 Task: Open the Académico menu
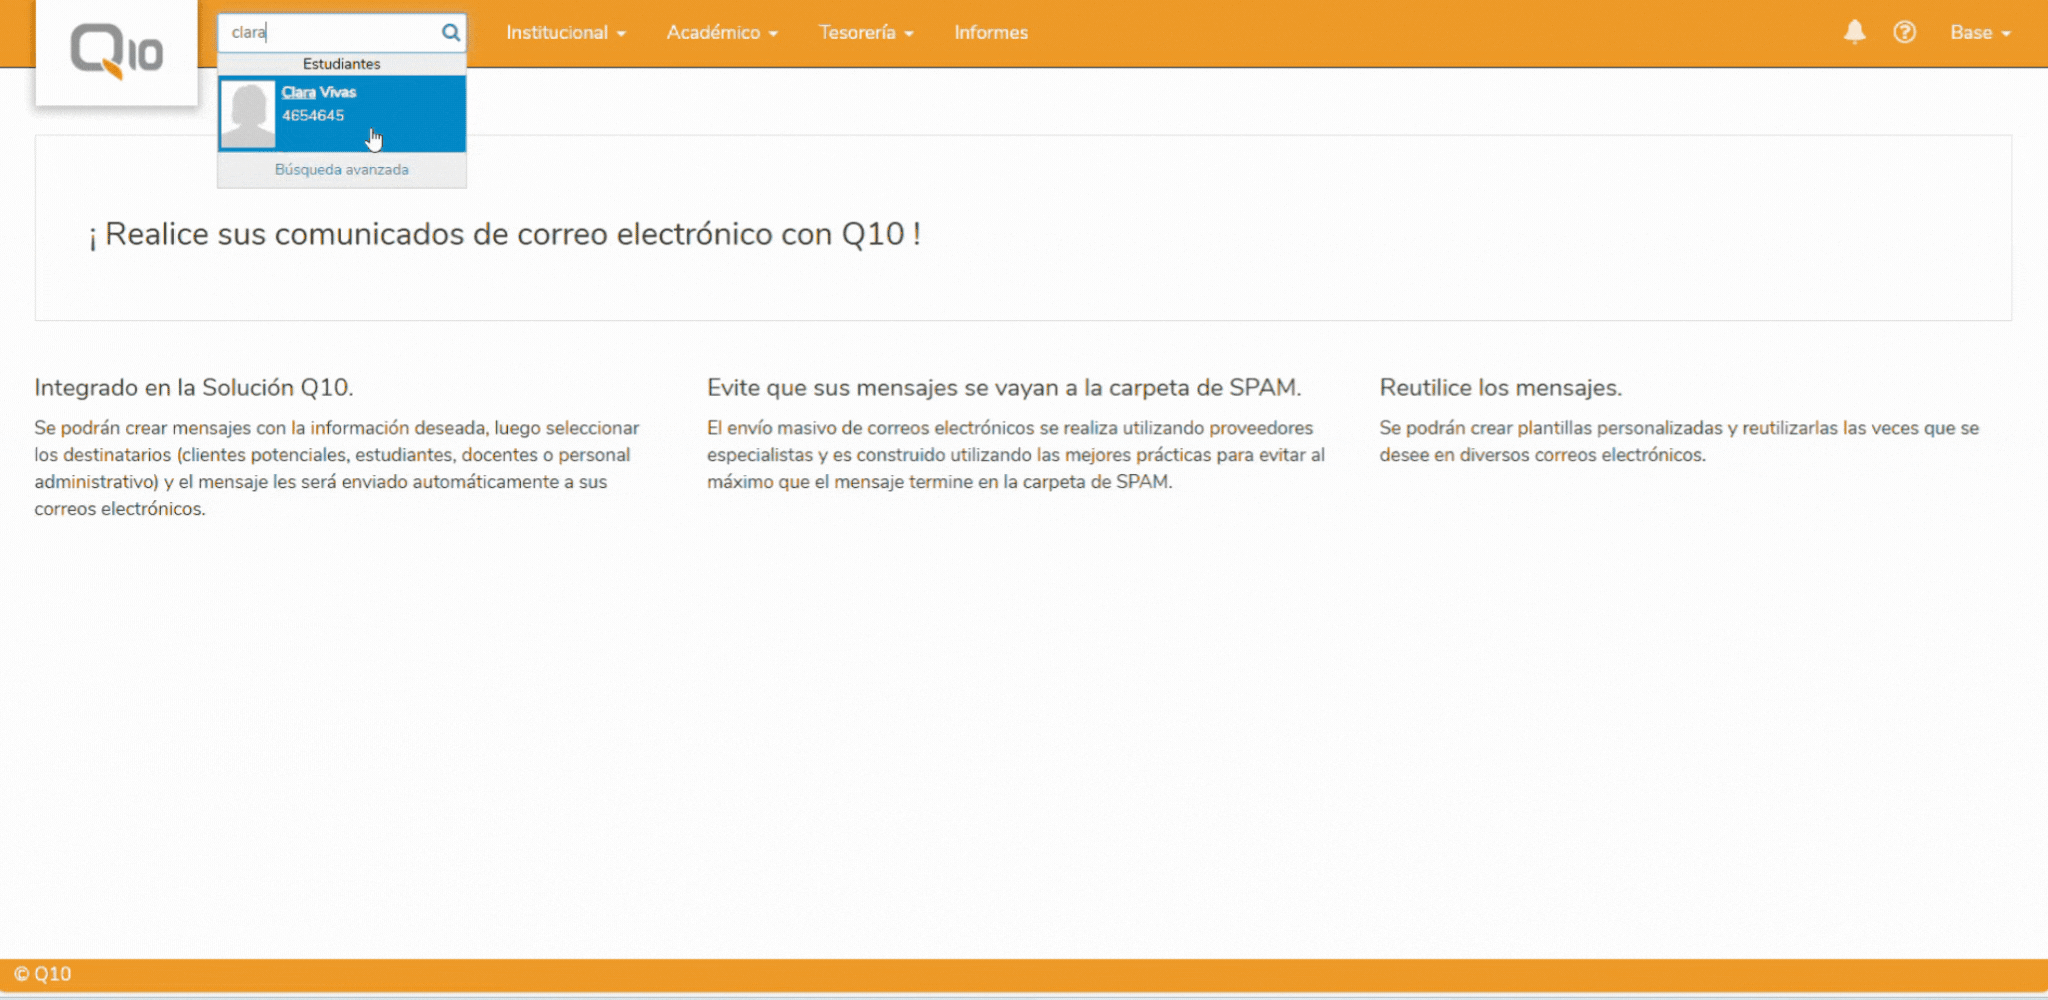click(x=720, y=32)
